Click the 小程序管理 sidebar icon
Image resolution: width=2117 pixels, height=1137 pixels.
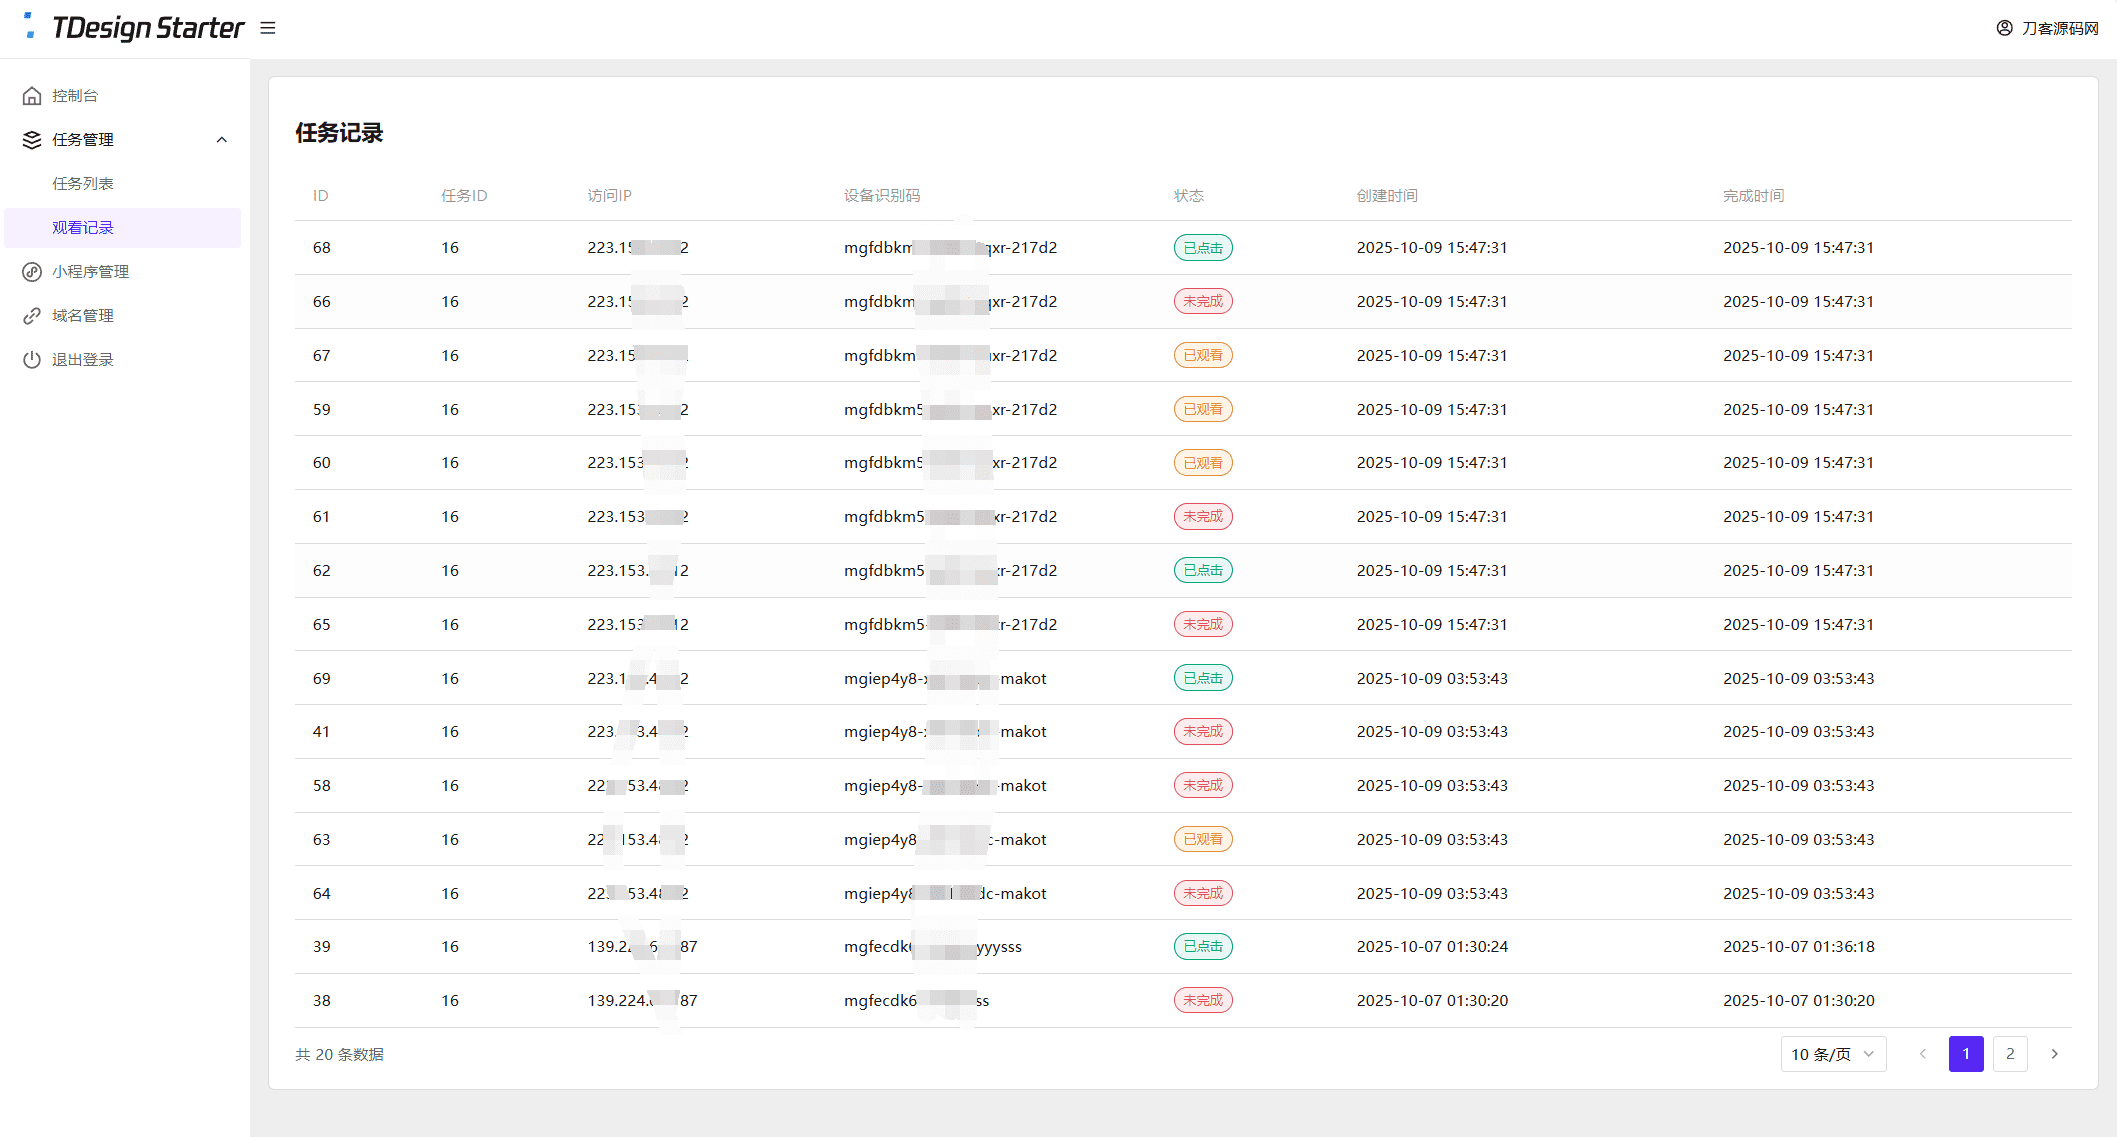[32, 272]
